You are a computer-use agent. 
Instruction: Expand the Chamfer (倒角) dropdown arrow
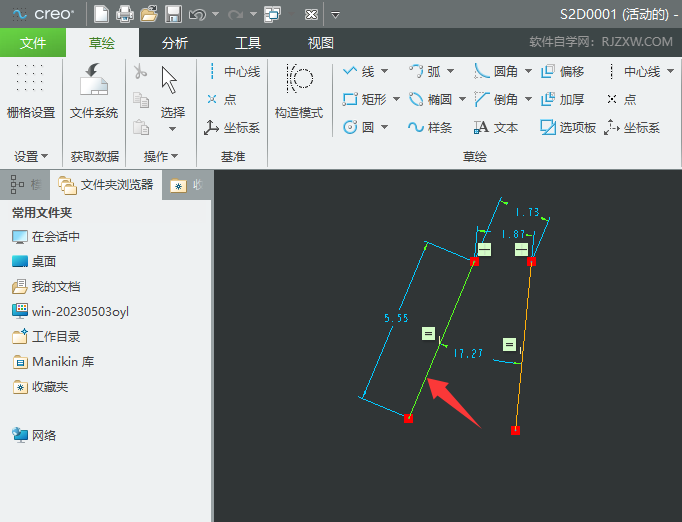528,99
